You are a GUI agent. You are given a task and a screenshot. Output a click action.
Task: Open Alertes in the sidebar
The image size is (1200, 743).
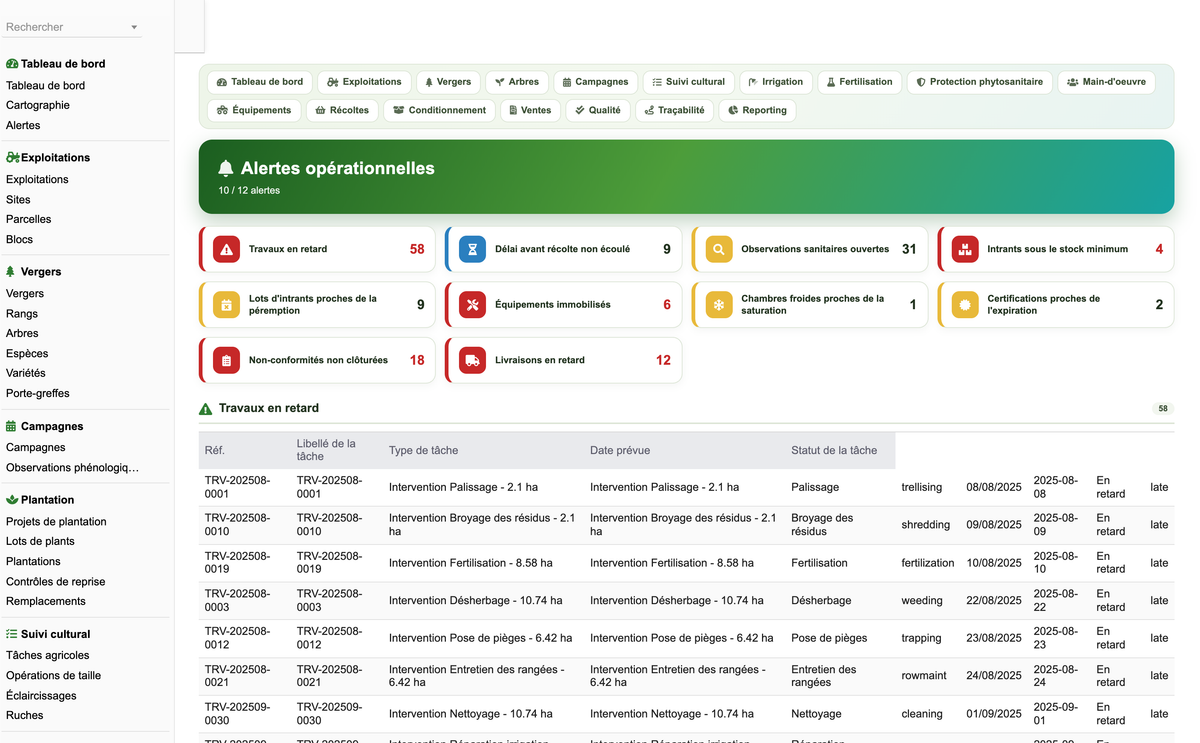[23, 125]
